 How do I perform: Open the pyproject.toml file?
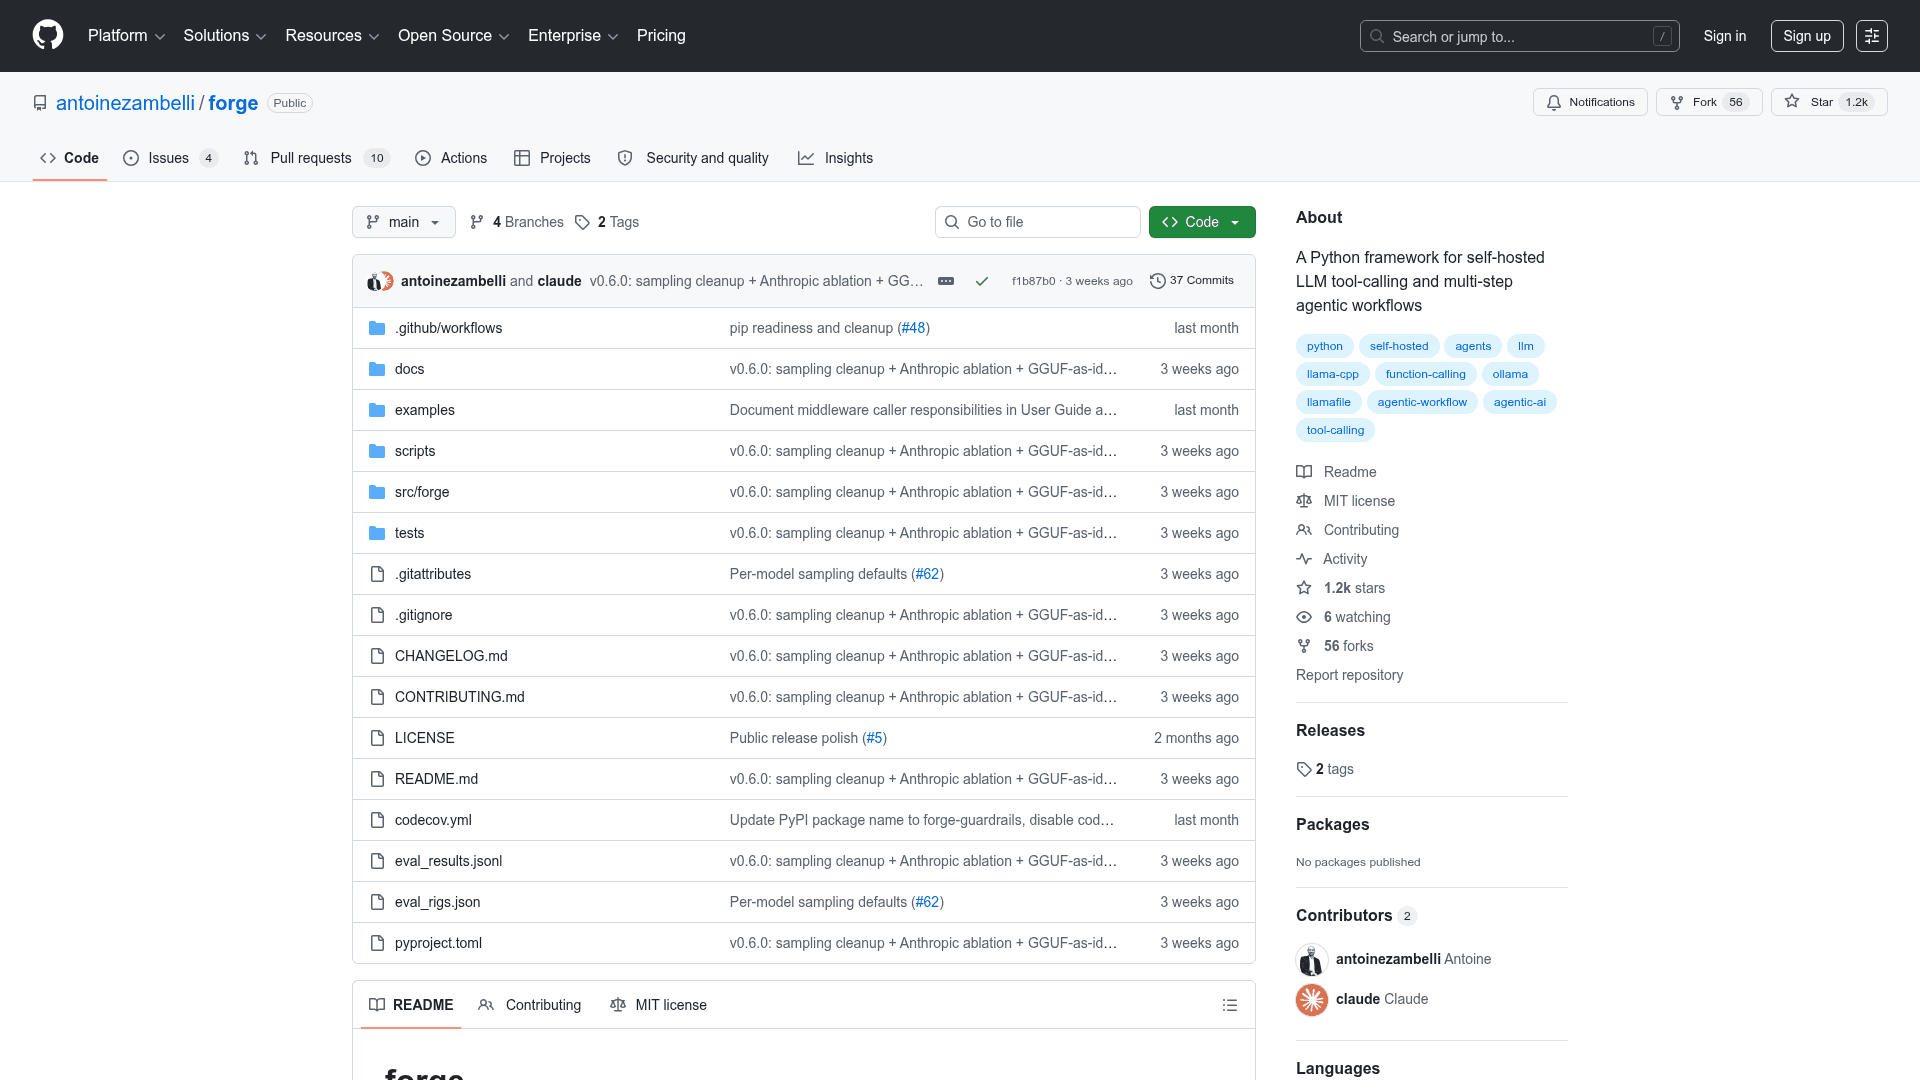click(438, 943)
